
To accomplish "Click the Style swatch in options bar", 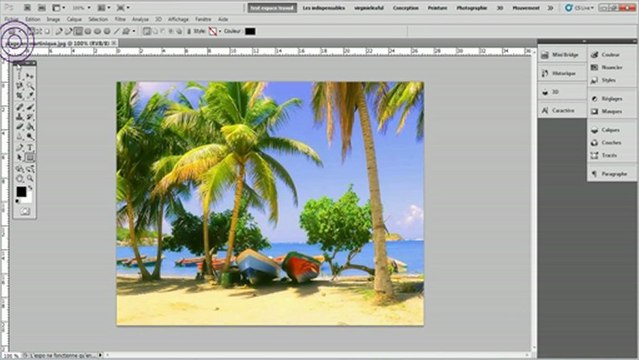I will [213, 31].
